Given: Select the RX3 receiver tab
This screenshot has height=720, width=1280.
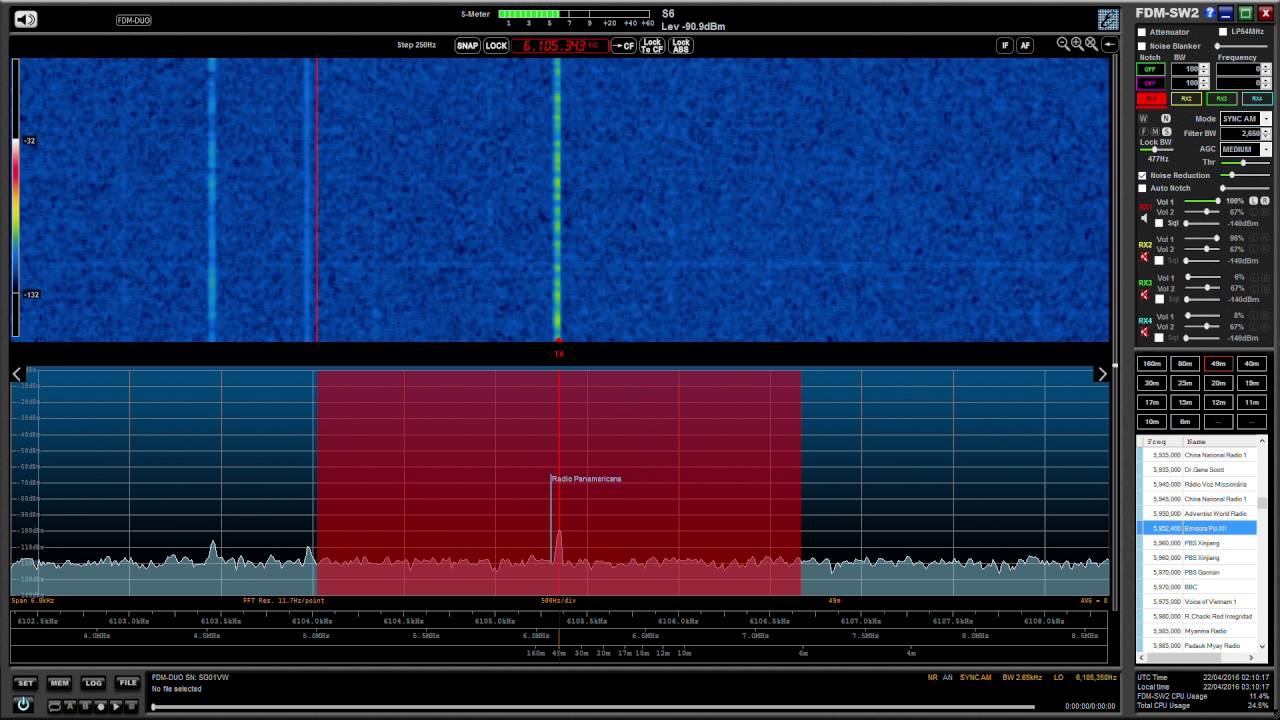Looking at the screenshot, I should (x=1222, y=99).
